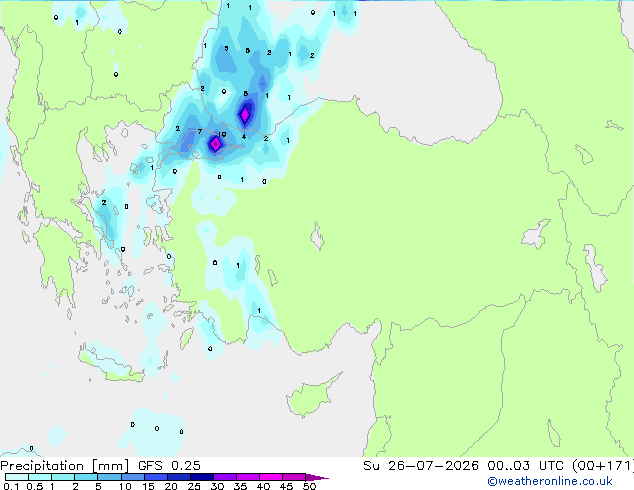Screen dimensions: 634x490
Task: Click the "GFS 0.25" model label
Action: (169, 466)
